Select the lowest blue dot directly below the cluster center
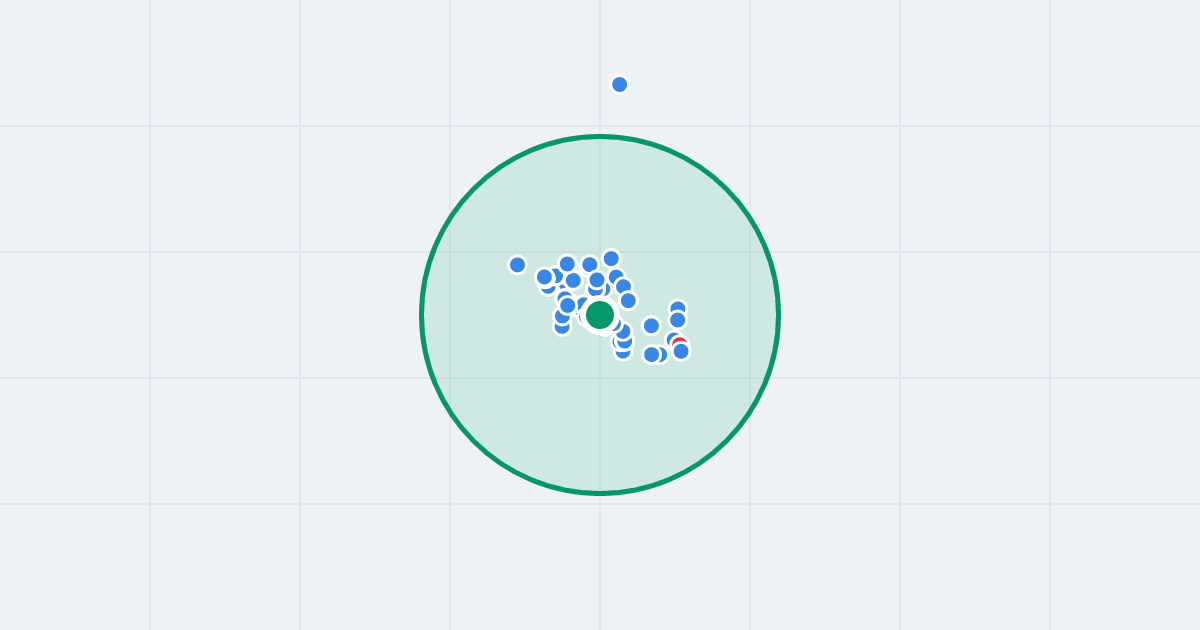This screenshot has height=630, width=1200. pyautogui.click(x=623, y=350)
